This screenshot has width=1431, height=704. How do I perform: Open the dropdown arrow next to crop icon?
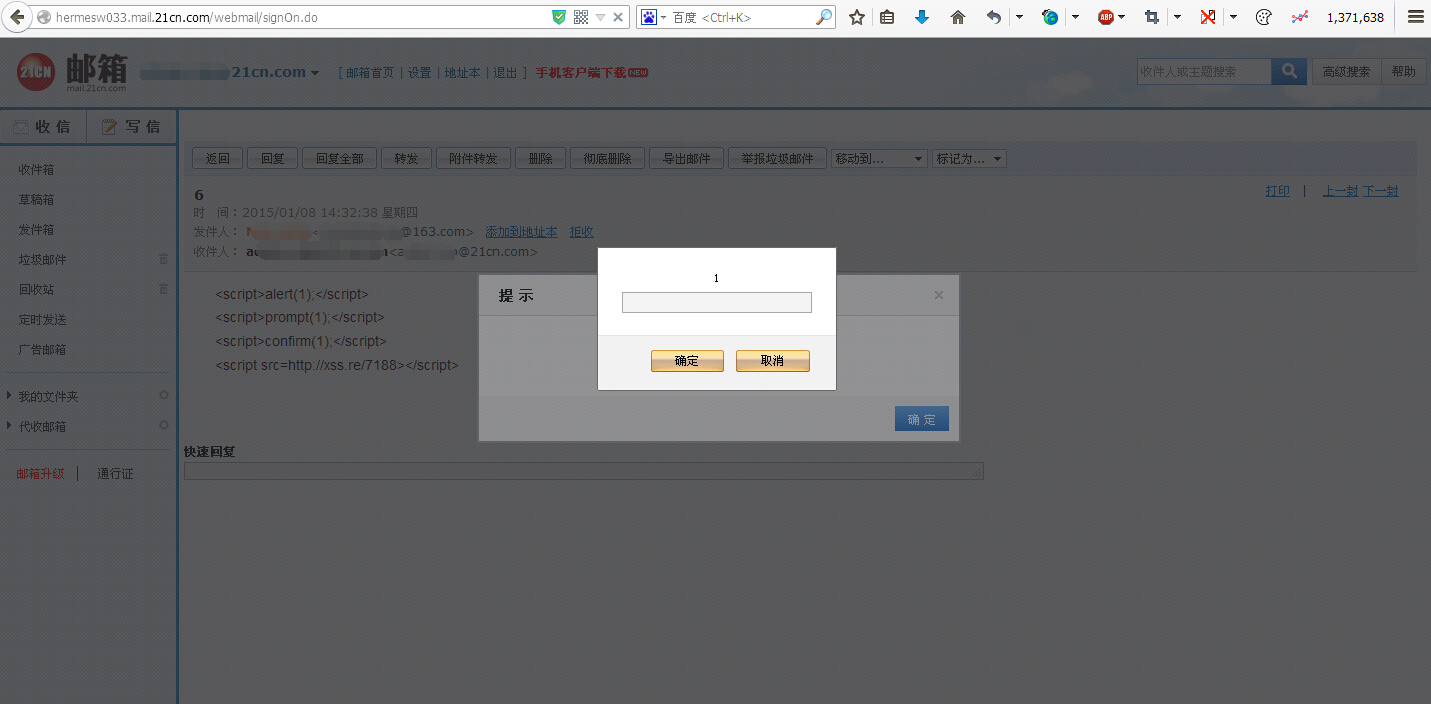(1178, 17)
